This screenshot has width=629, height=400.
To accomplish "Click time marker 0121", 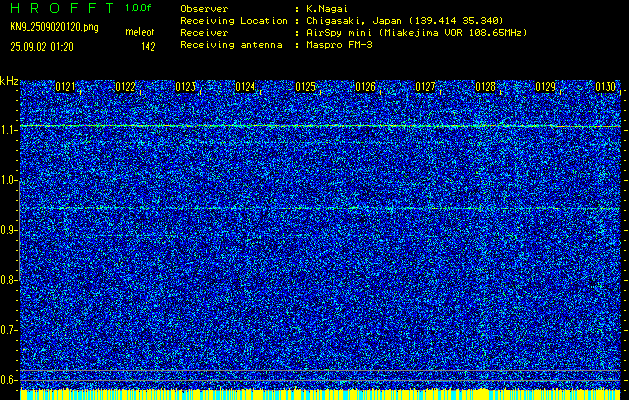I will tap(65, 87).
